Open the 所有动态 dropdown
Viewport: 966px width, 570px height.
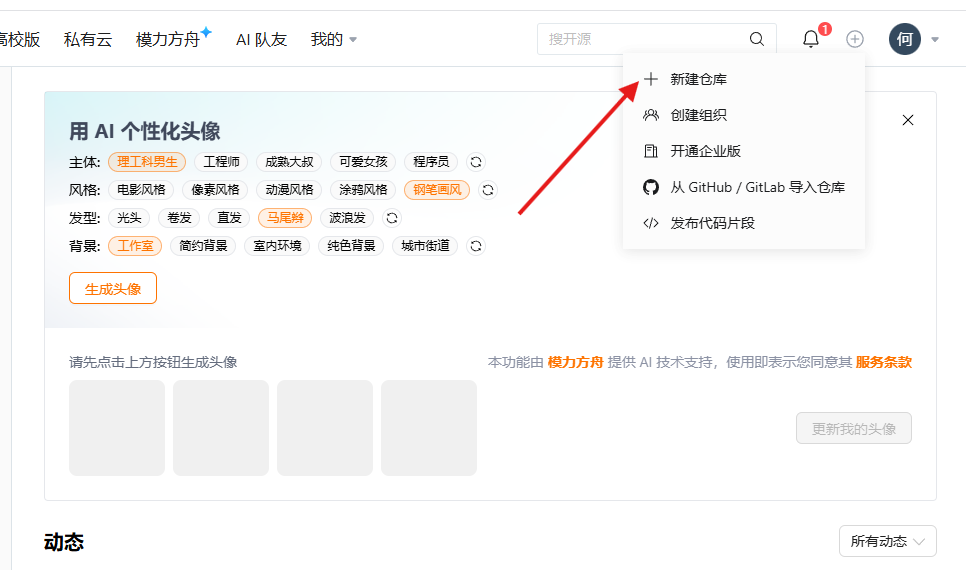887,541
